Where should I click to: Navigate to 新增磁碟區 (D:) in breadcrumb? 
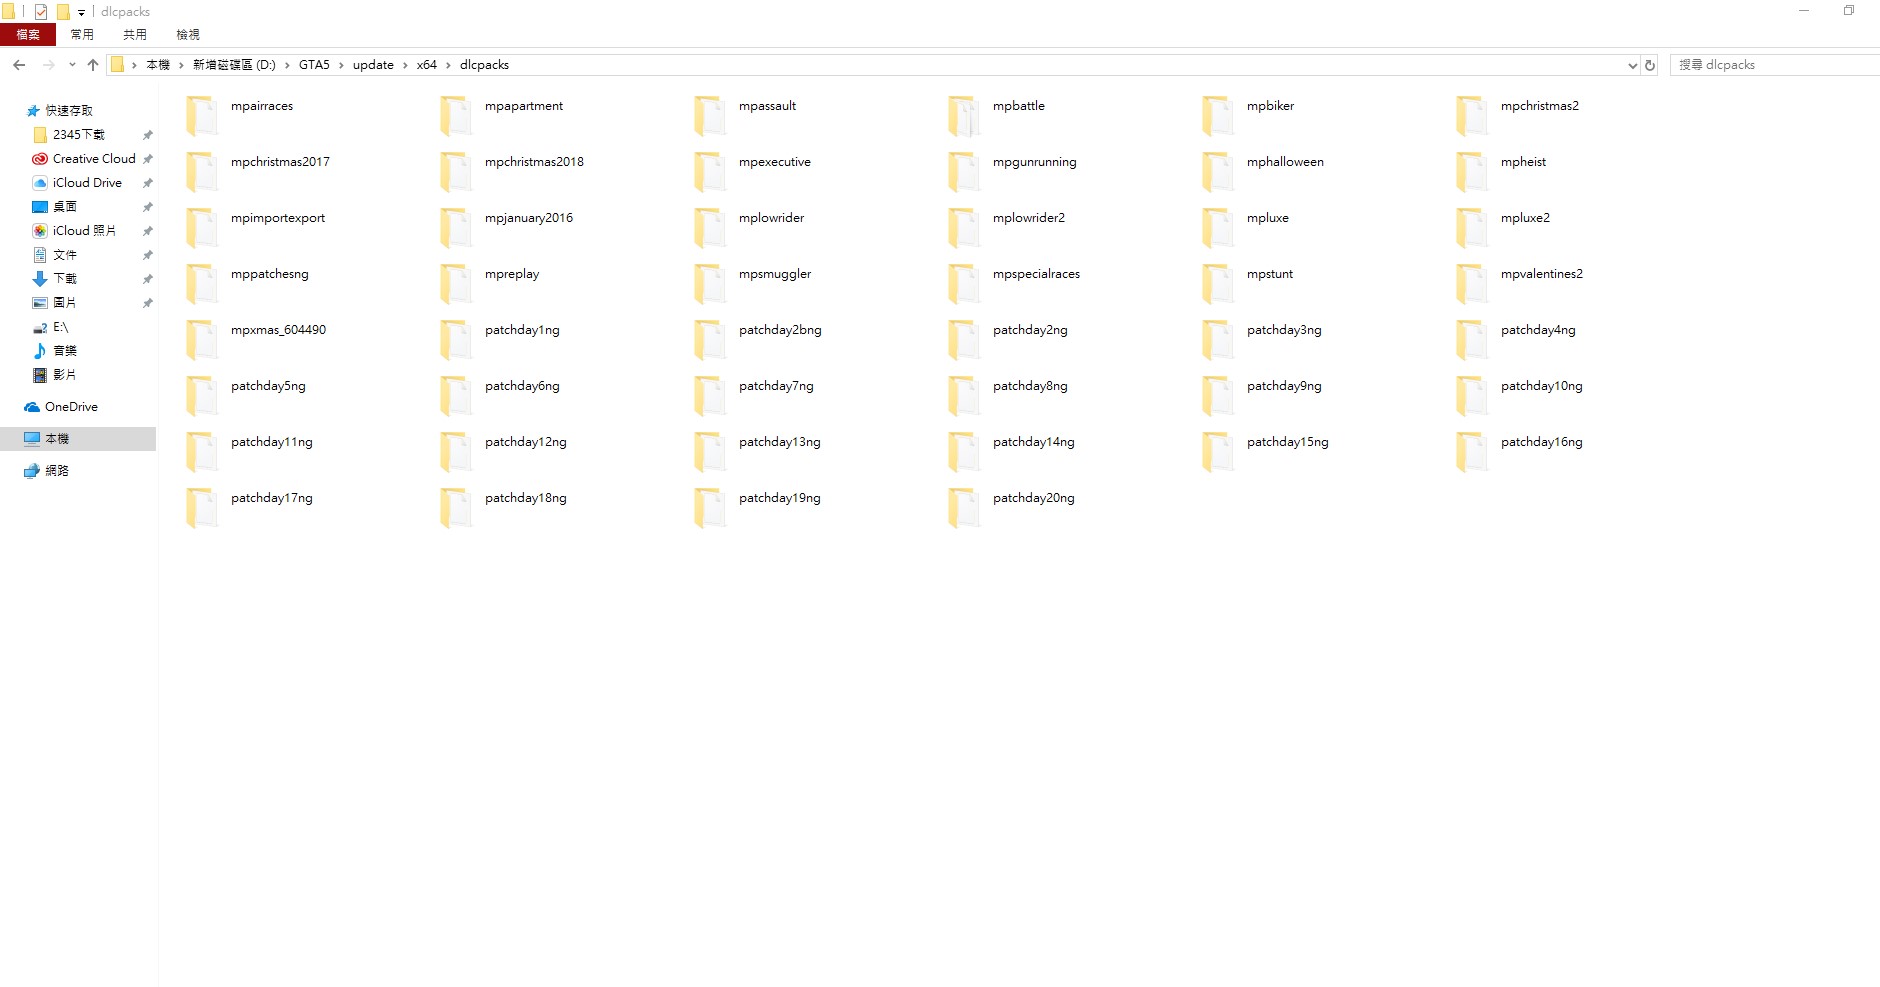(234, 65)
